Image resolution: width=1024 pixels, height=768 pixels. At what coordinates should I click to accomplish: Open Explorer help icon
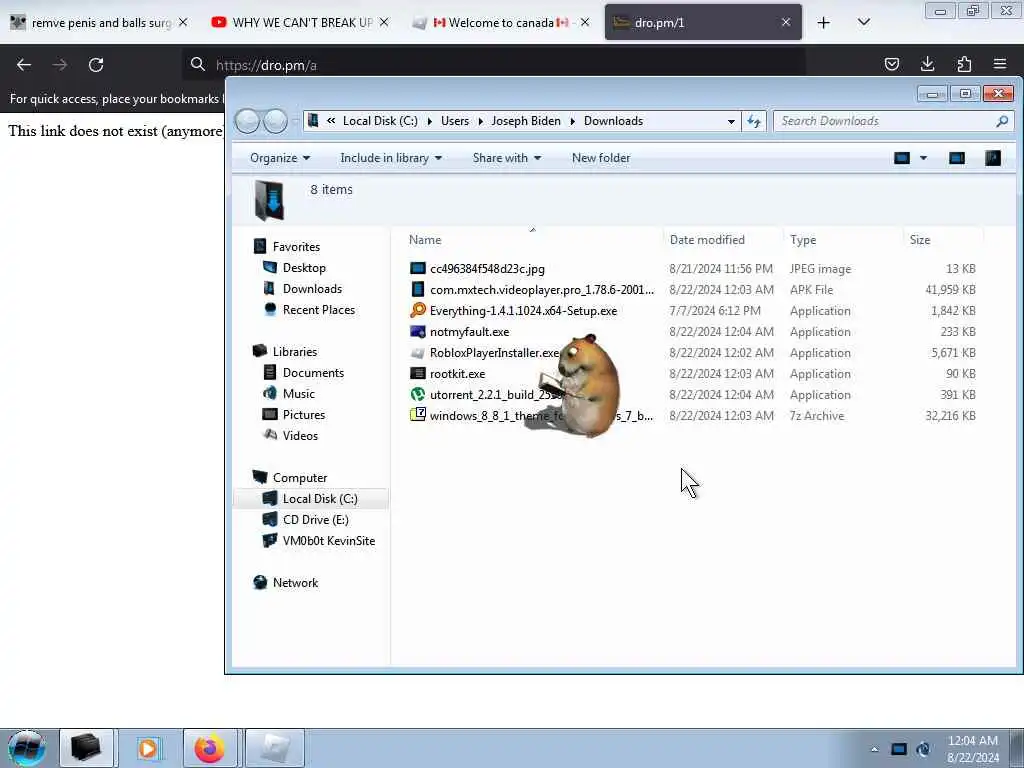[x=993, y=158]
